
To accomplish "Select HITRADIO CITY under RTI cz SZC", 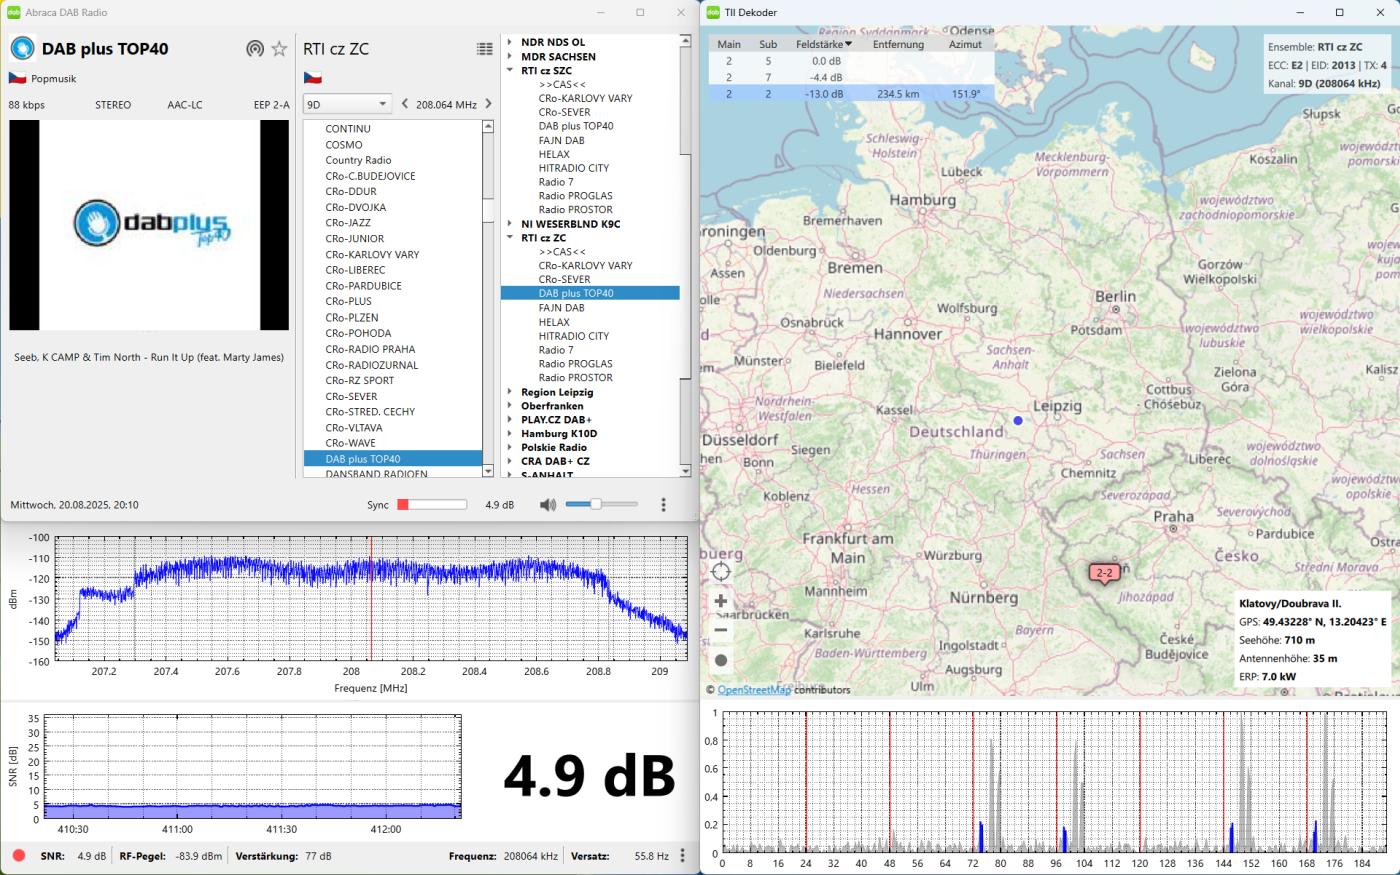I will point(574,168).
